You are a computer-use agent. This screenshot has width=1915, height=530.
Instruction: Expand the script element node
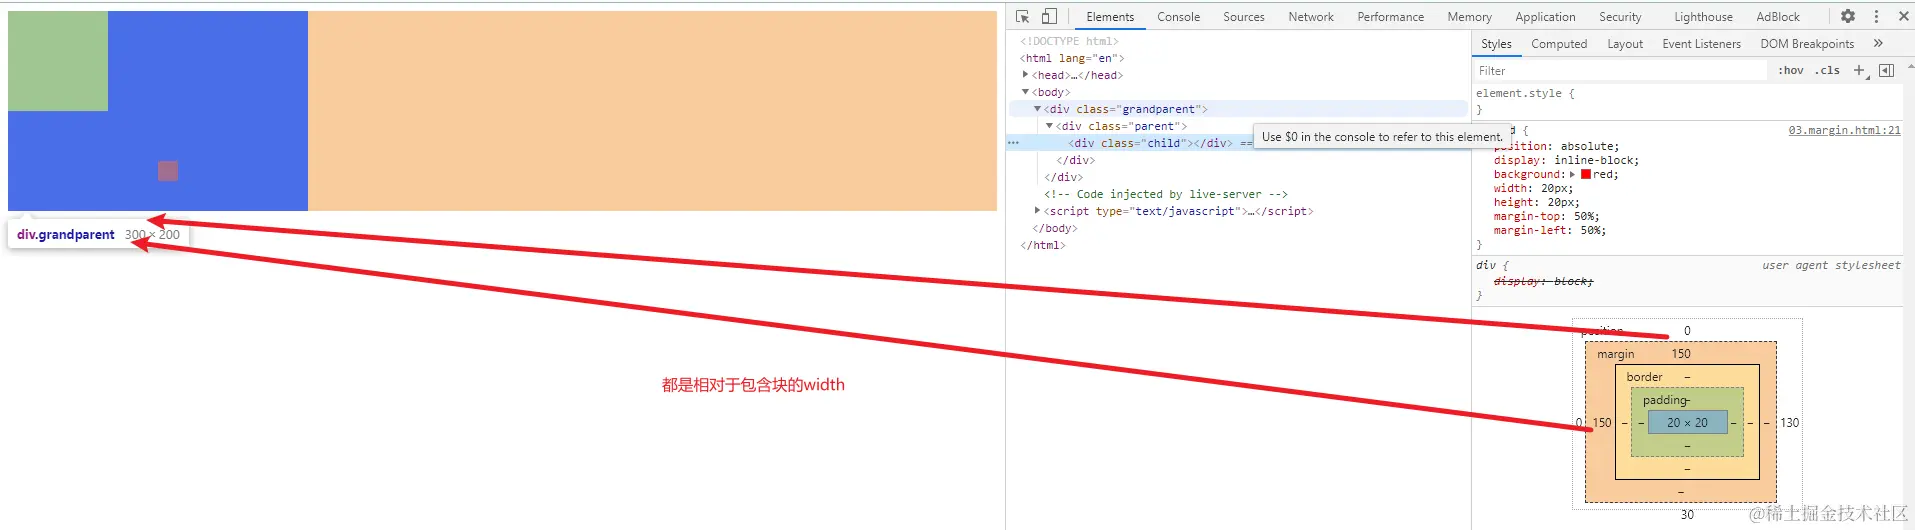[x=1037, y=211]
